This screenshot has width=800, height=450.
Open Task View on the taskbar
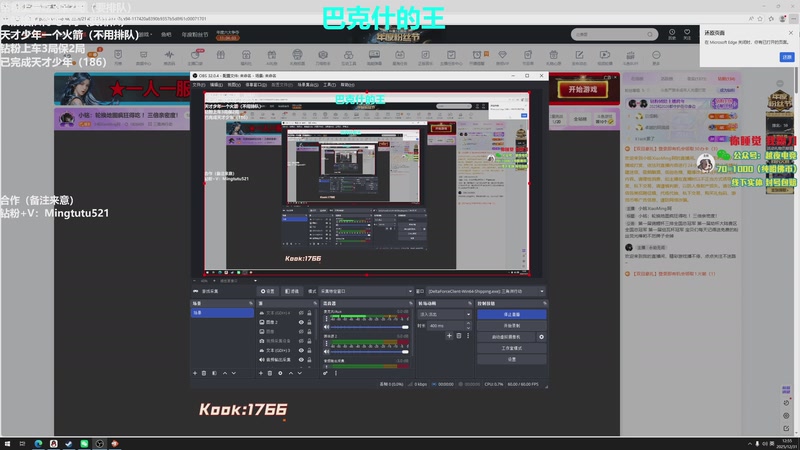(x=22, y=444)
